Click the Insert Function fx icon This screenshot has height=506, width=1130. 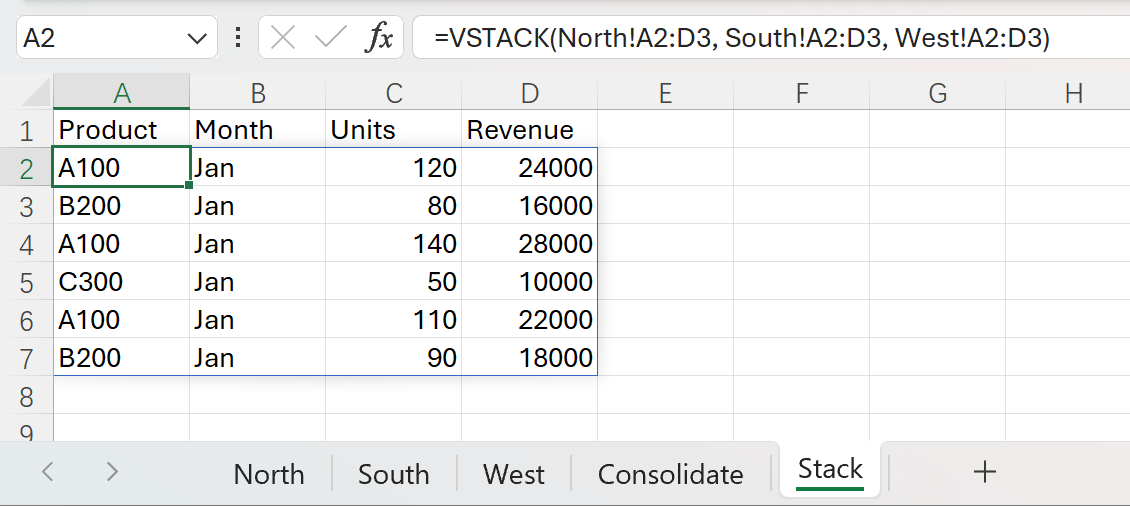(x=379, y=39)
